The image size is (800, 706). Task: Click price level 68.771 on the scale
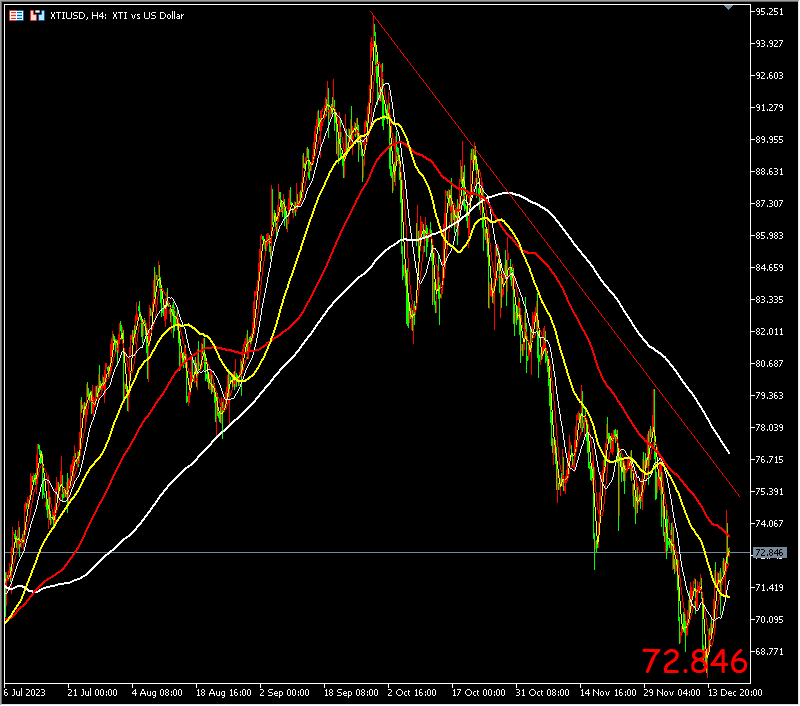(769, 652)
